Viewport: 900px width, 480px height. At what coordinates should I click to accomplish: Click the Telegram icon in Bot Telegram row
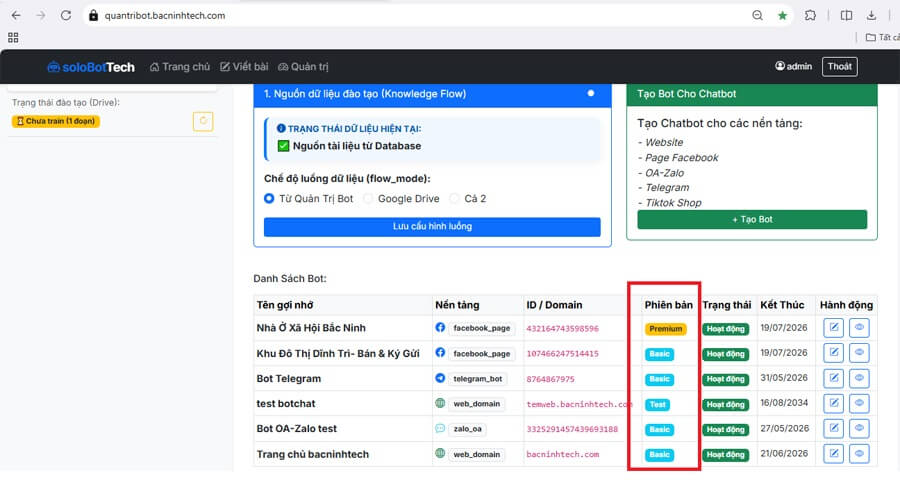[440, 378]
